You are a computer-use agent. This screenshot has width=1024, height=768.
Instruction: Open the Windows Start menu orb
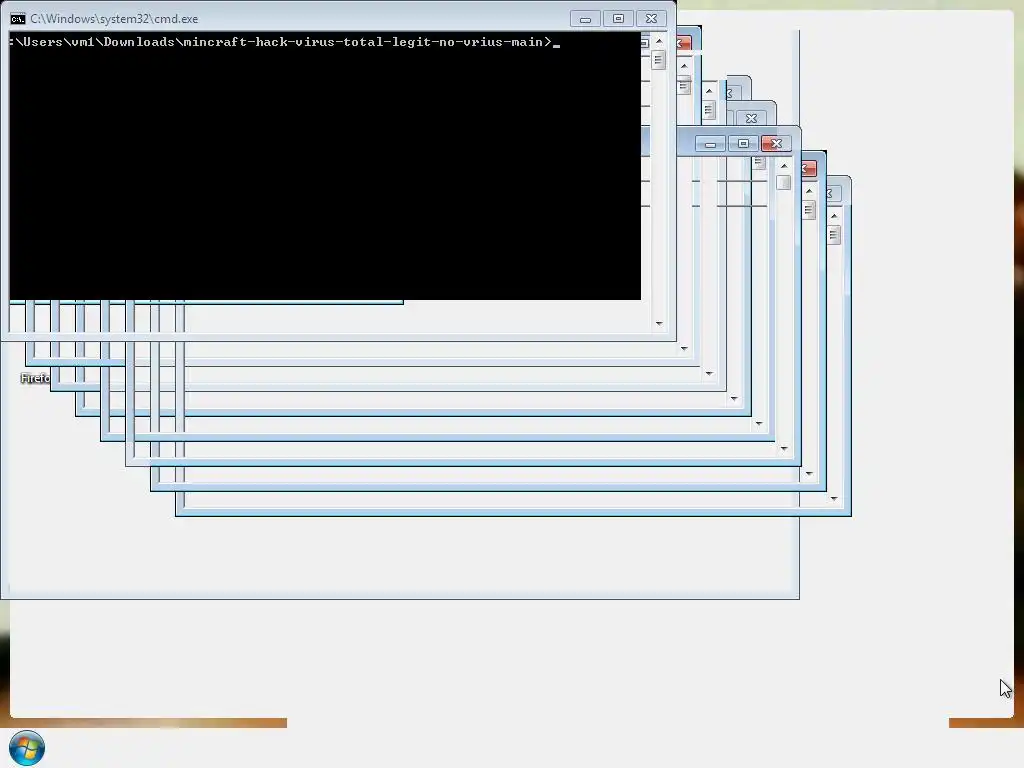point(27,748)
